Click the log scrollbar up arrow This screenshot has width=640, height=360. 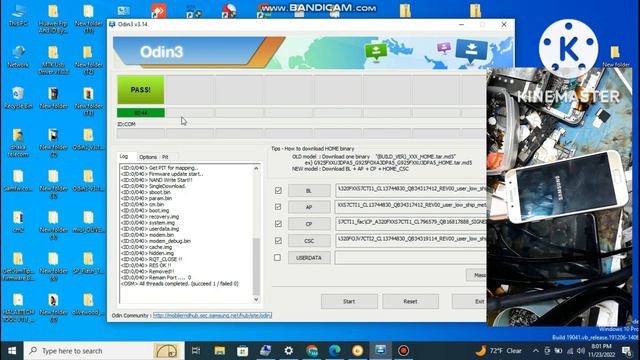pos(256,168)
